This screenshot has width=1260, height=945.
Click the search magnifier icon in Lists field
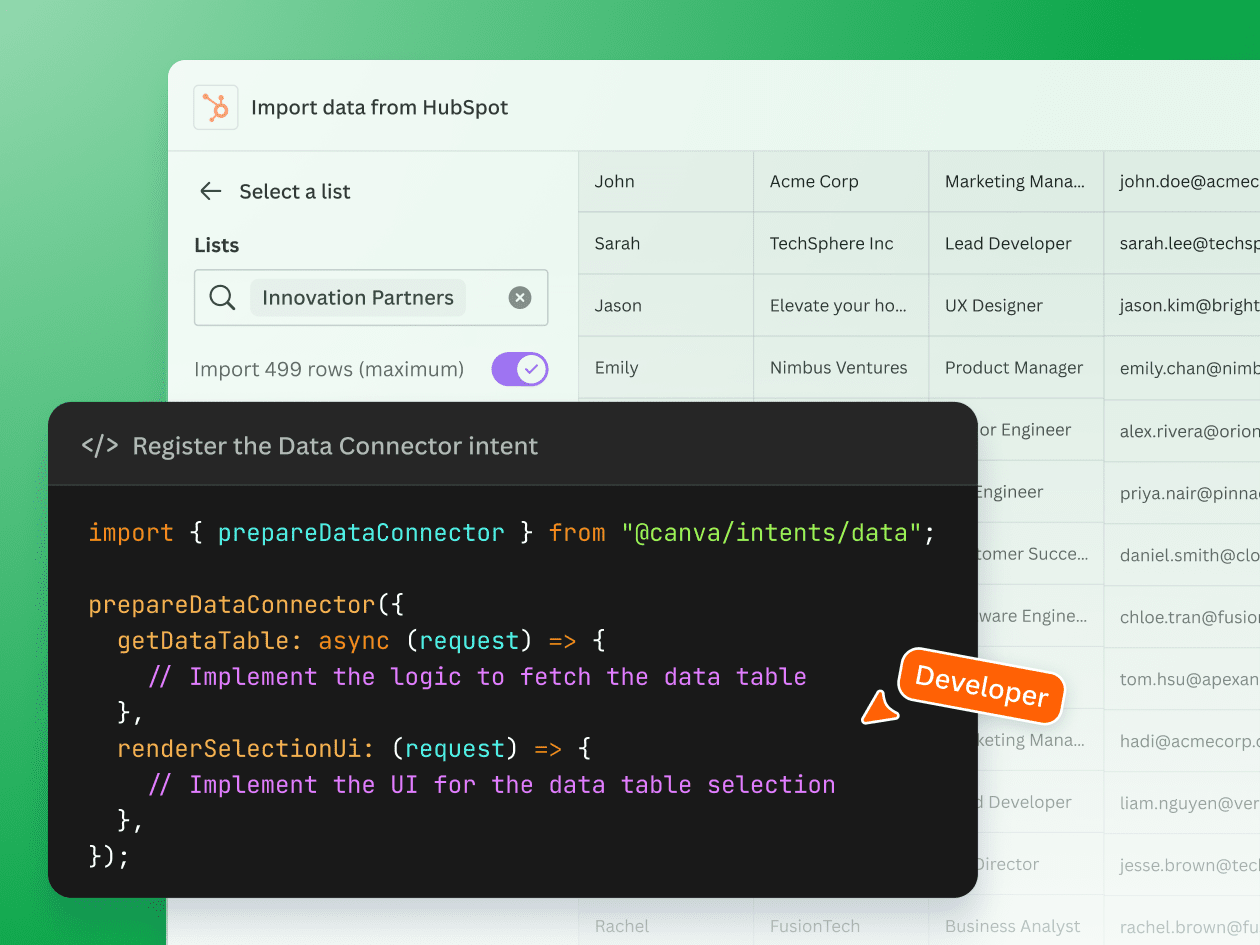click(x=222, y=297)
